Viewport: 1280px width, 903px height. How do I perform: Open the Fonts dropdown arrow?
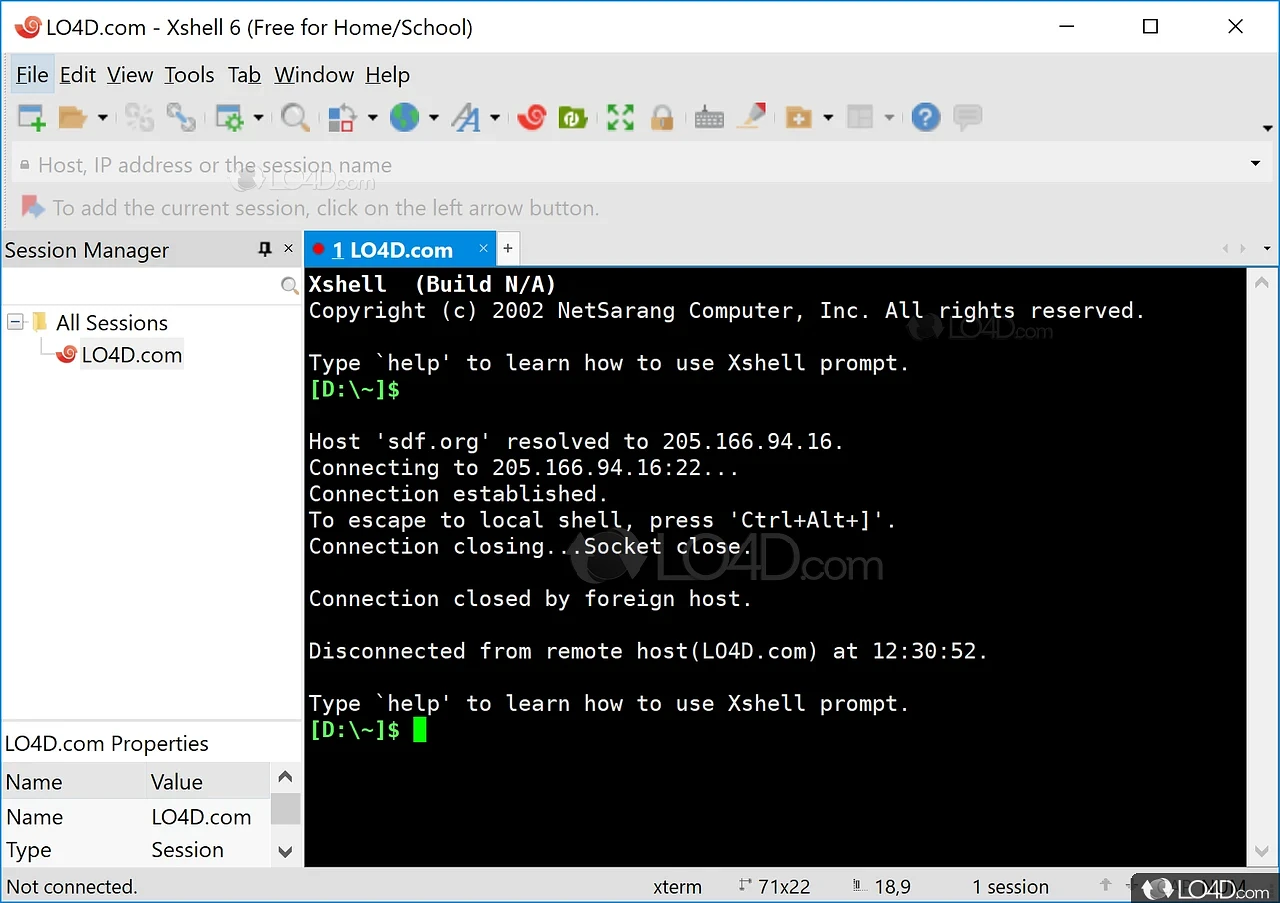tap(495, 118)
